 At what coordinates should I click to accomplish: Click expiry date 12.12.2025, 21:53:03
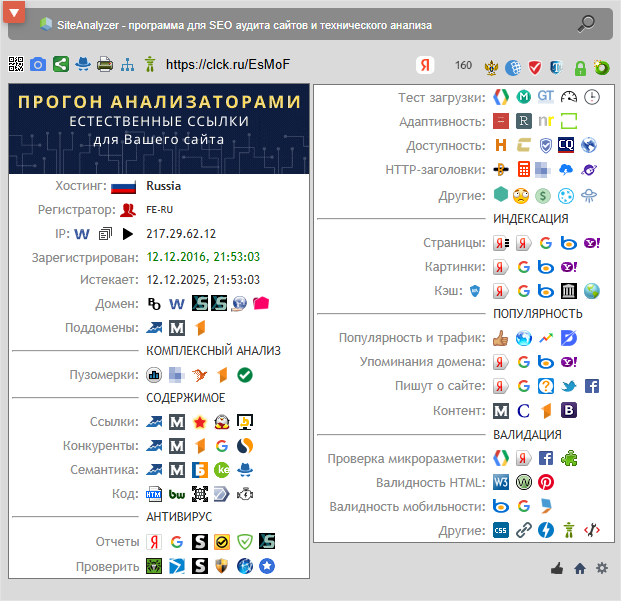pos(203,280)
